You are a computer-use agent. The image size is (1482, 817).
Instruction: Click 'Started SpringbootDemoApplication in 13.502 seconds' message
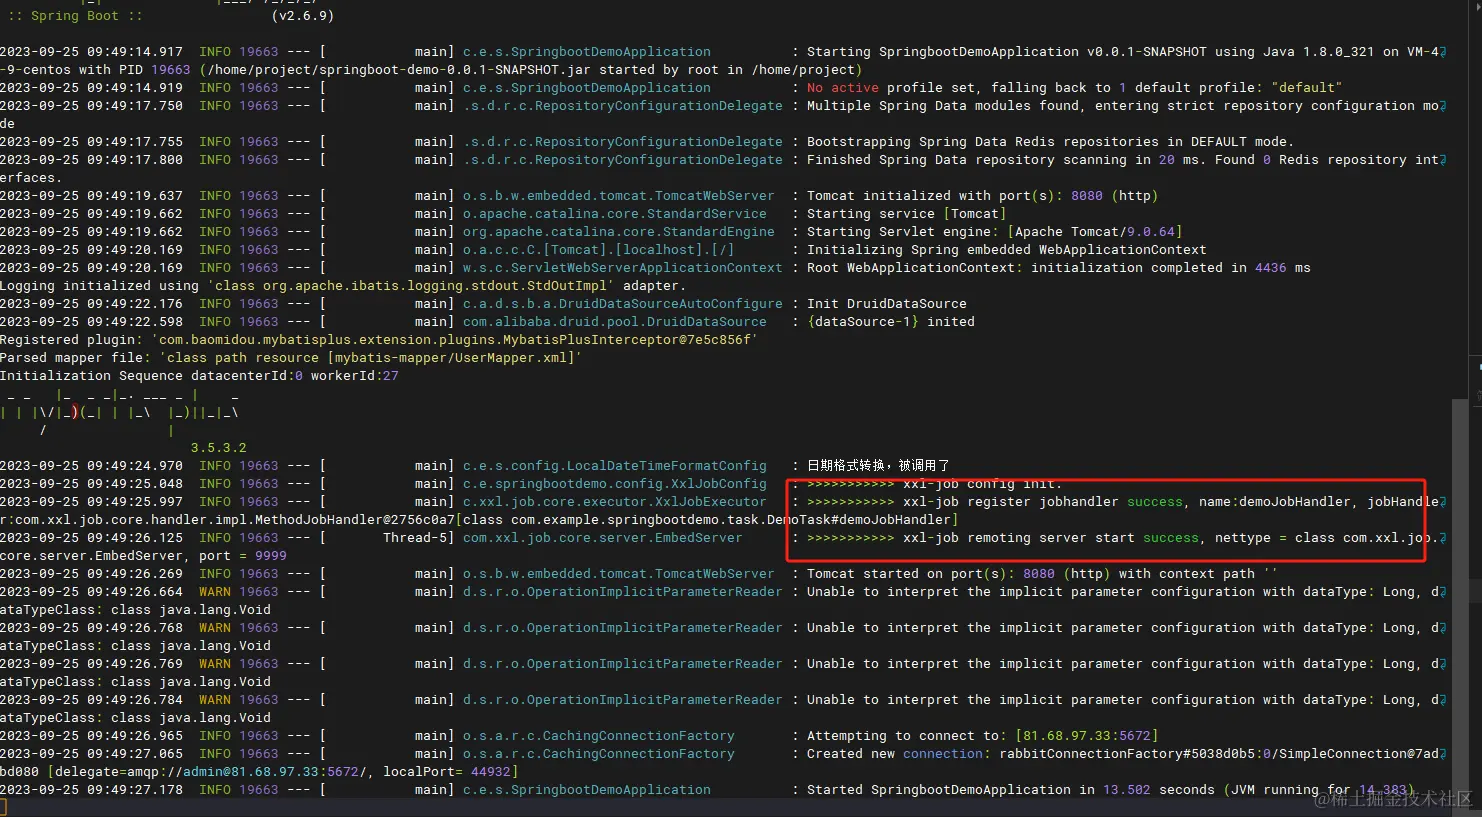tap(1011, 790)
